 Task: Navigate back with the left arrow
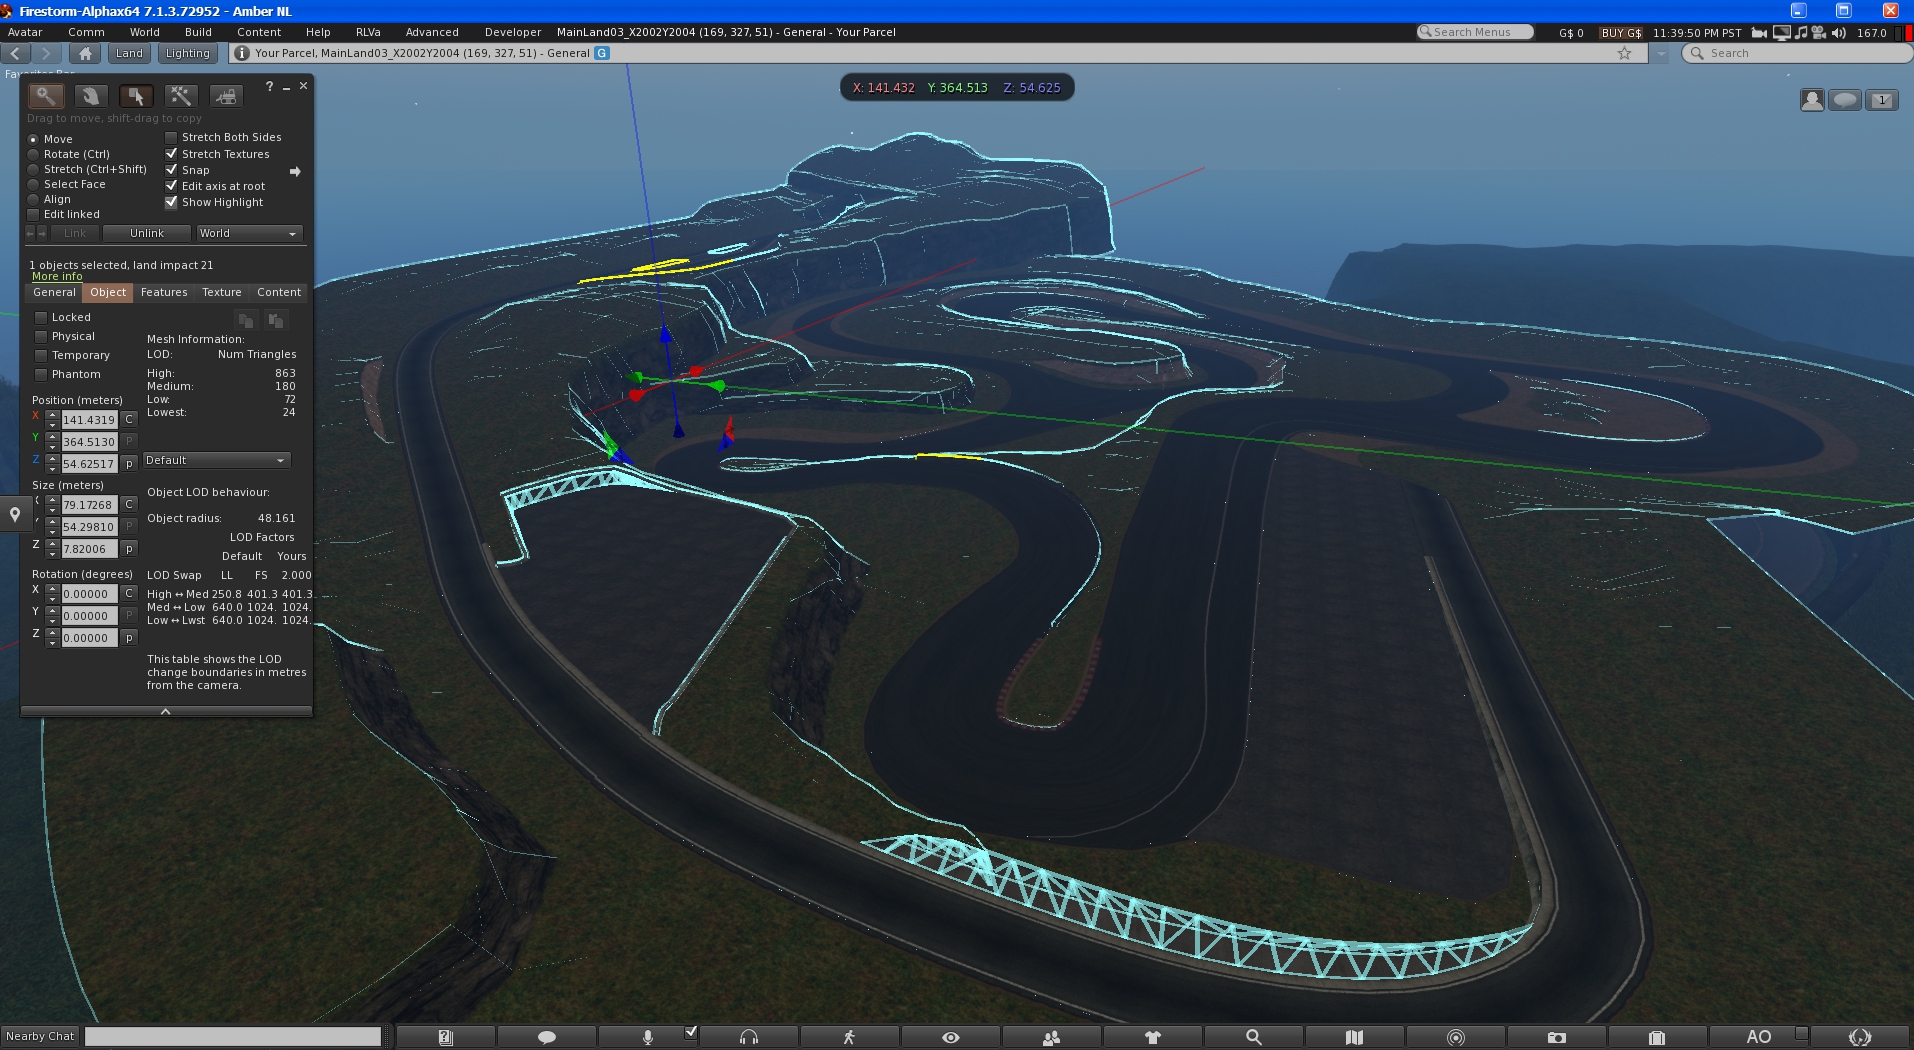coord(17,53)
